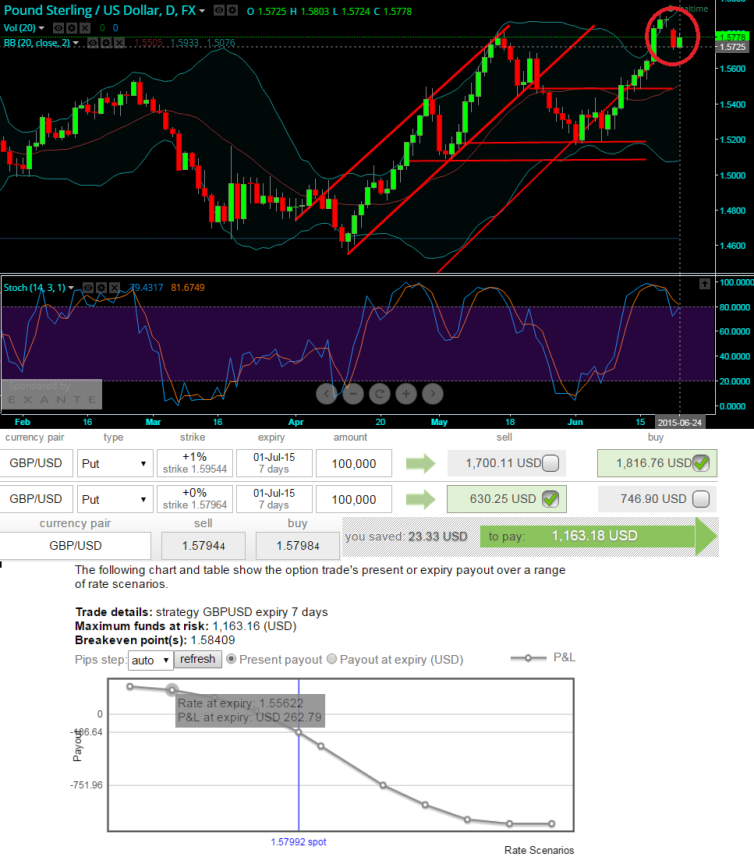The image size is (754, 857).
Task: Toggle visibility eye for Pound Sterling symbol
Action: click(x=218, y=10)
